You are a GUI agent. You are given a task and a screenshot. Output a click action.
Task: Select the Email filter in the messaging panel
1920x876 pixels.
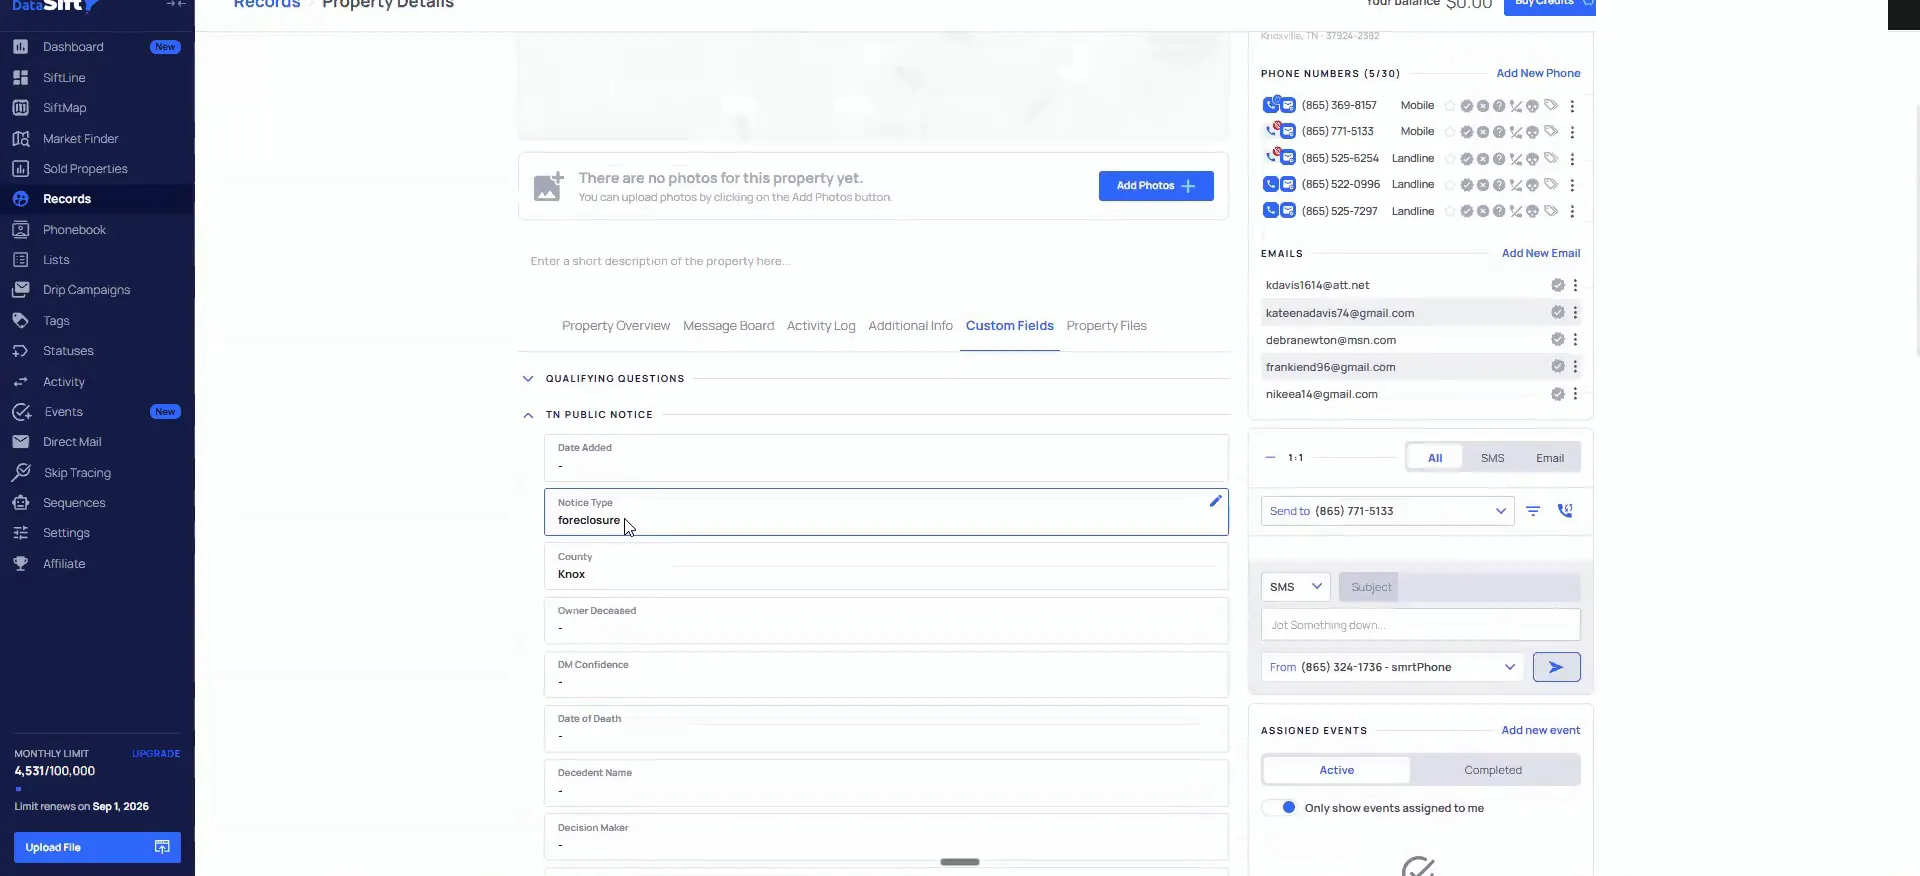(x=1550, y=458)
